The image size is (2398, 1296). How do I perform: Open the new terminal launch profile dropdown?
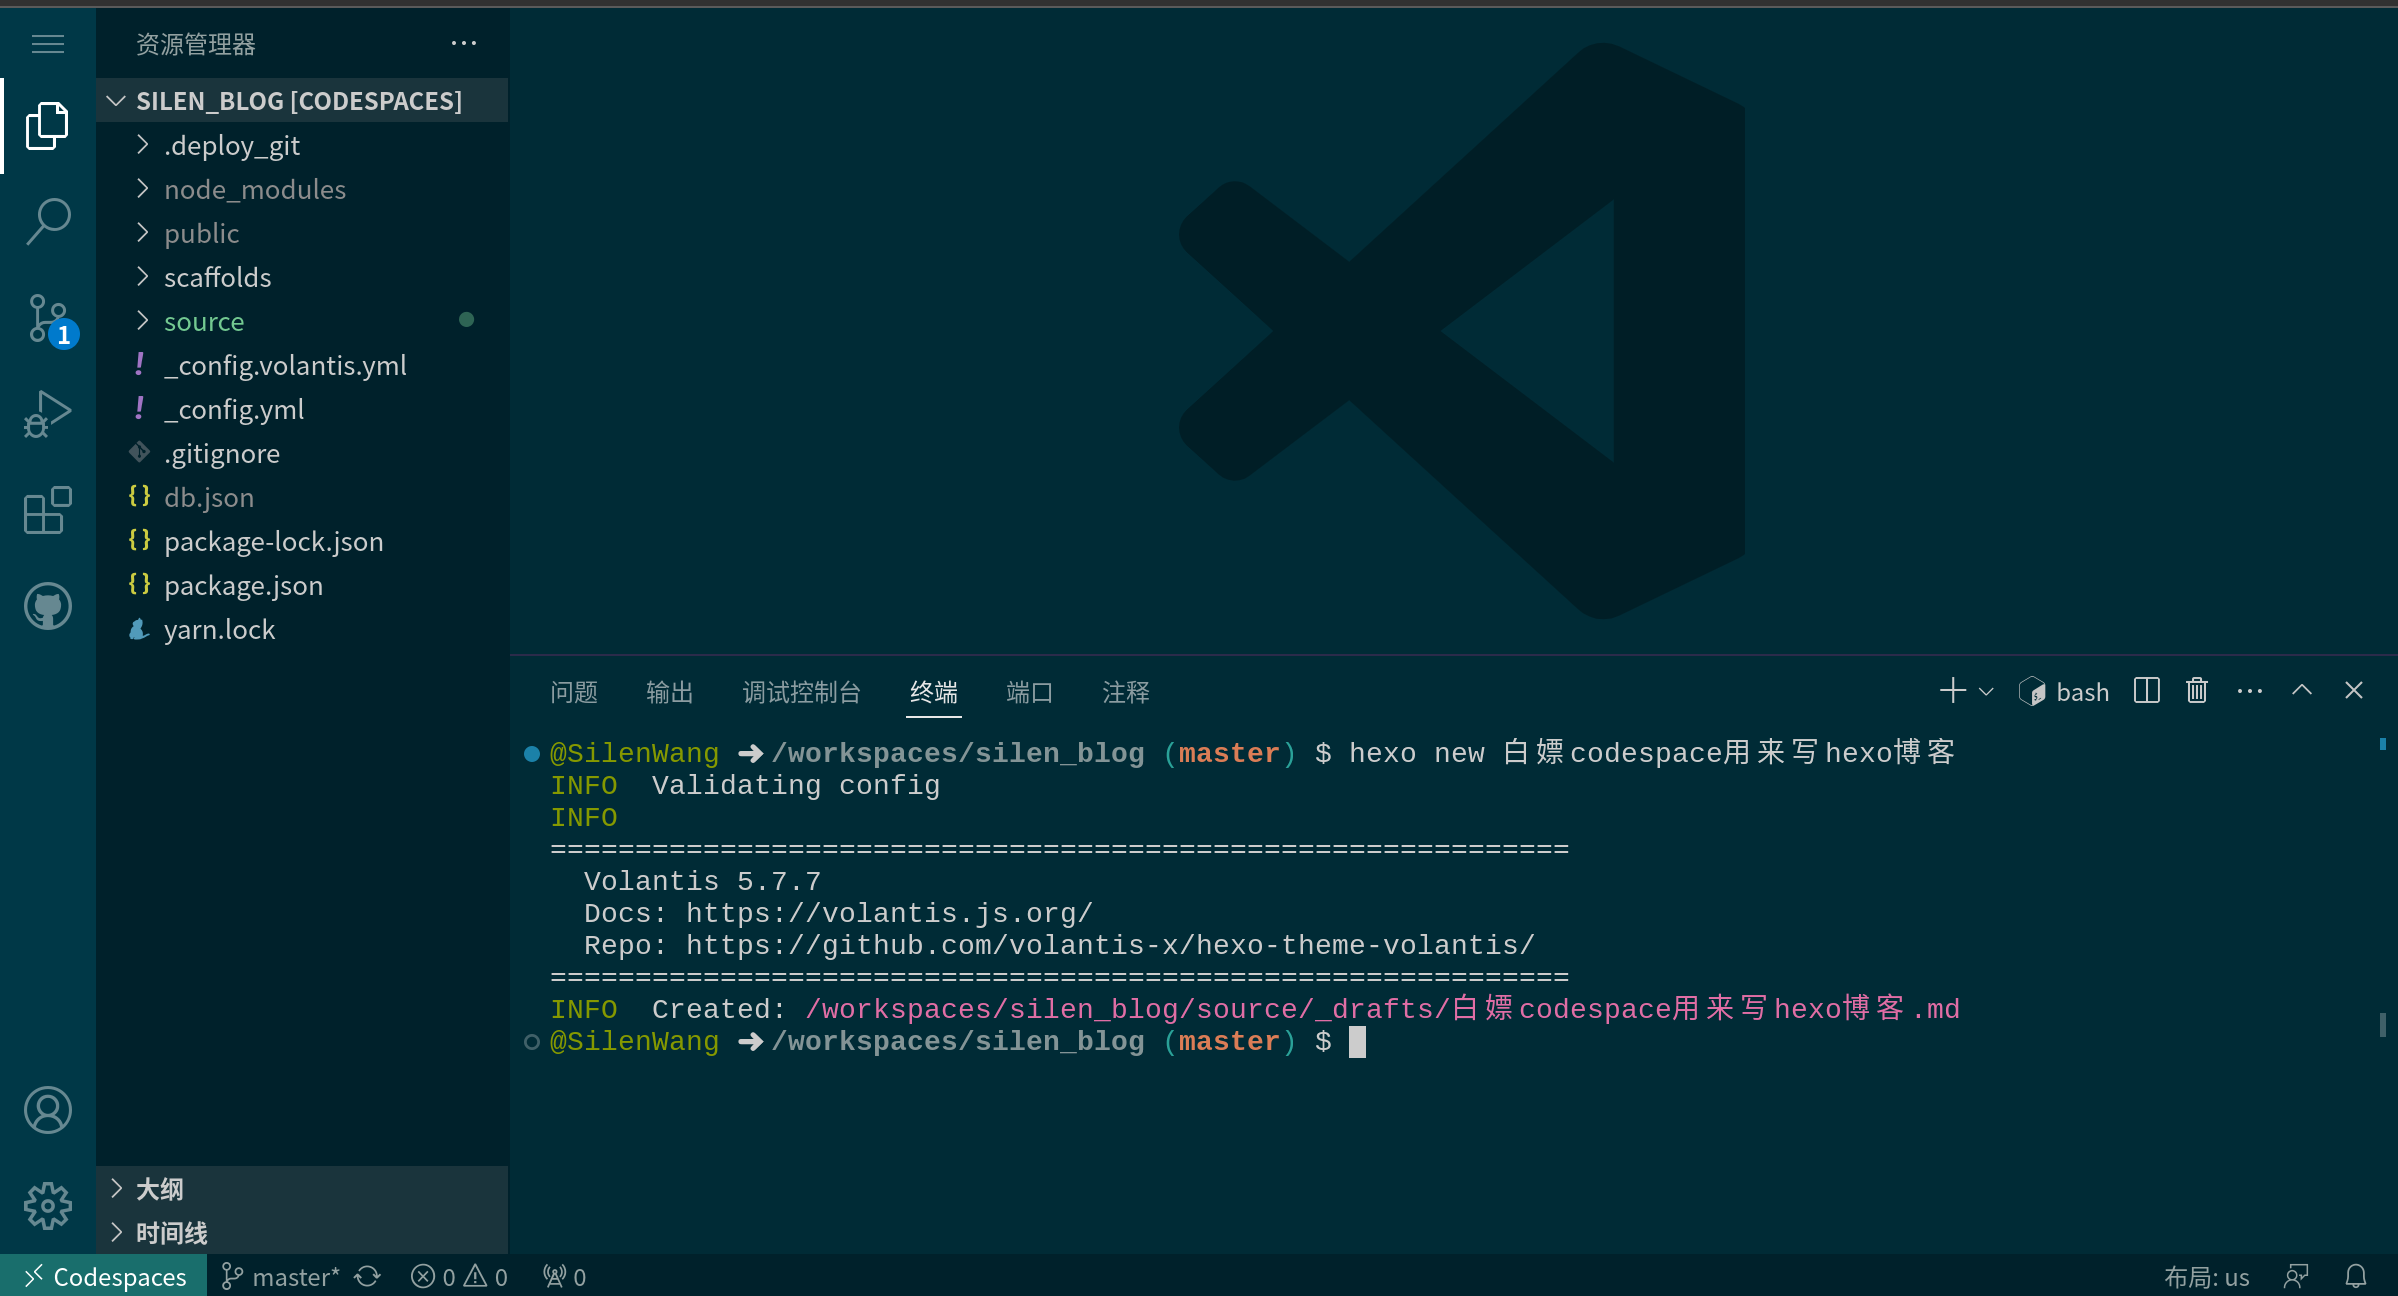(x=1986, y=692)
